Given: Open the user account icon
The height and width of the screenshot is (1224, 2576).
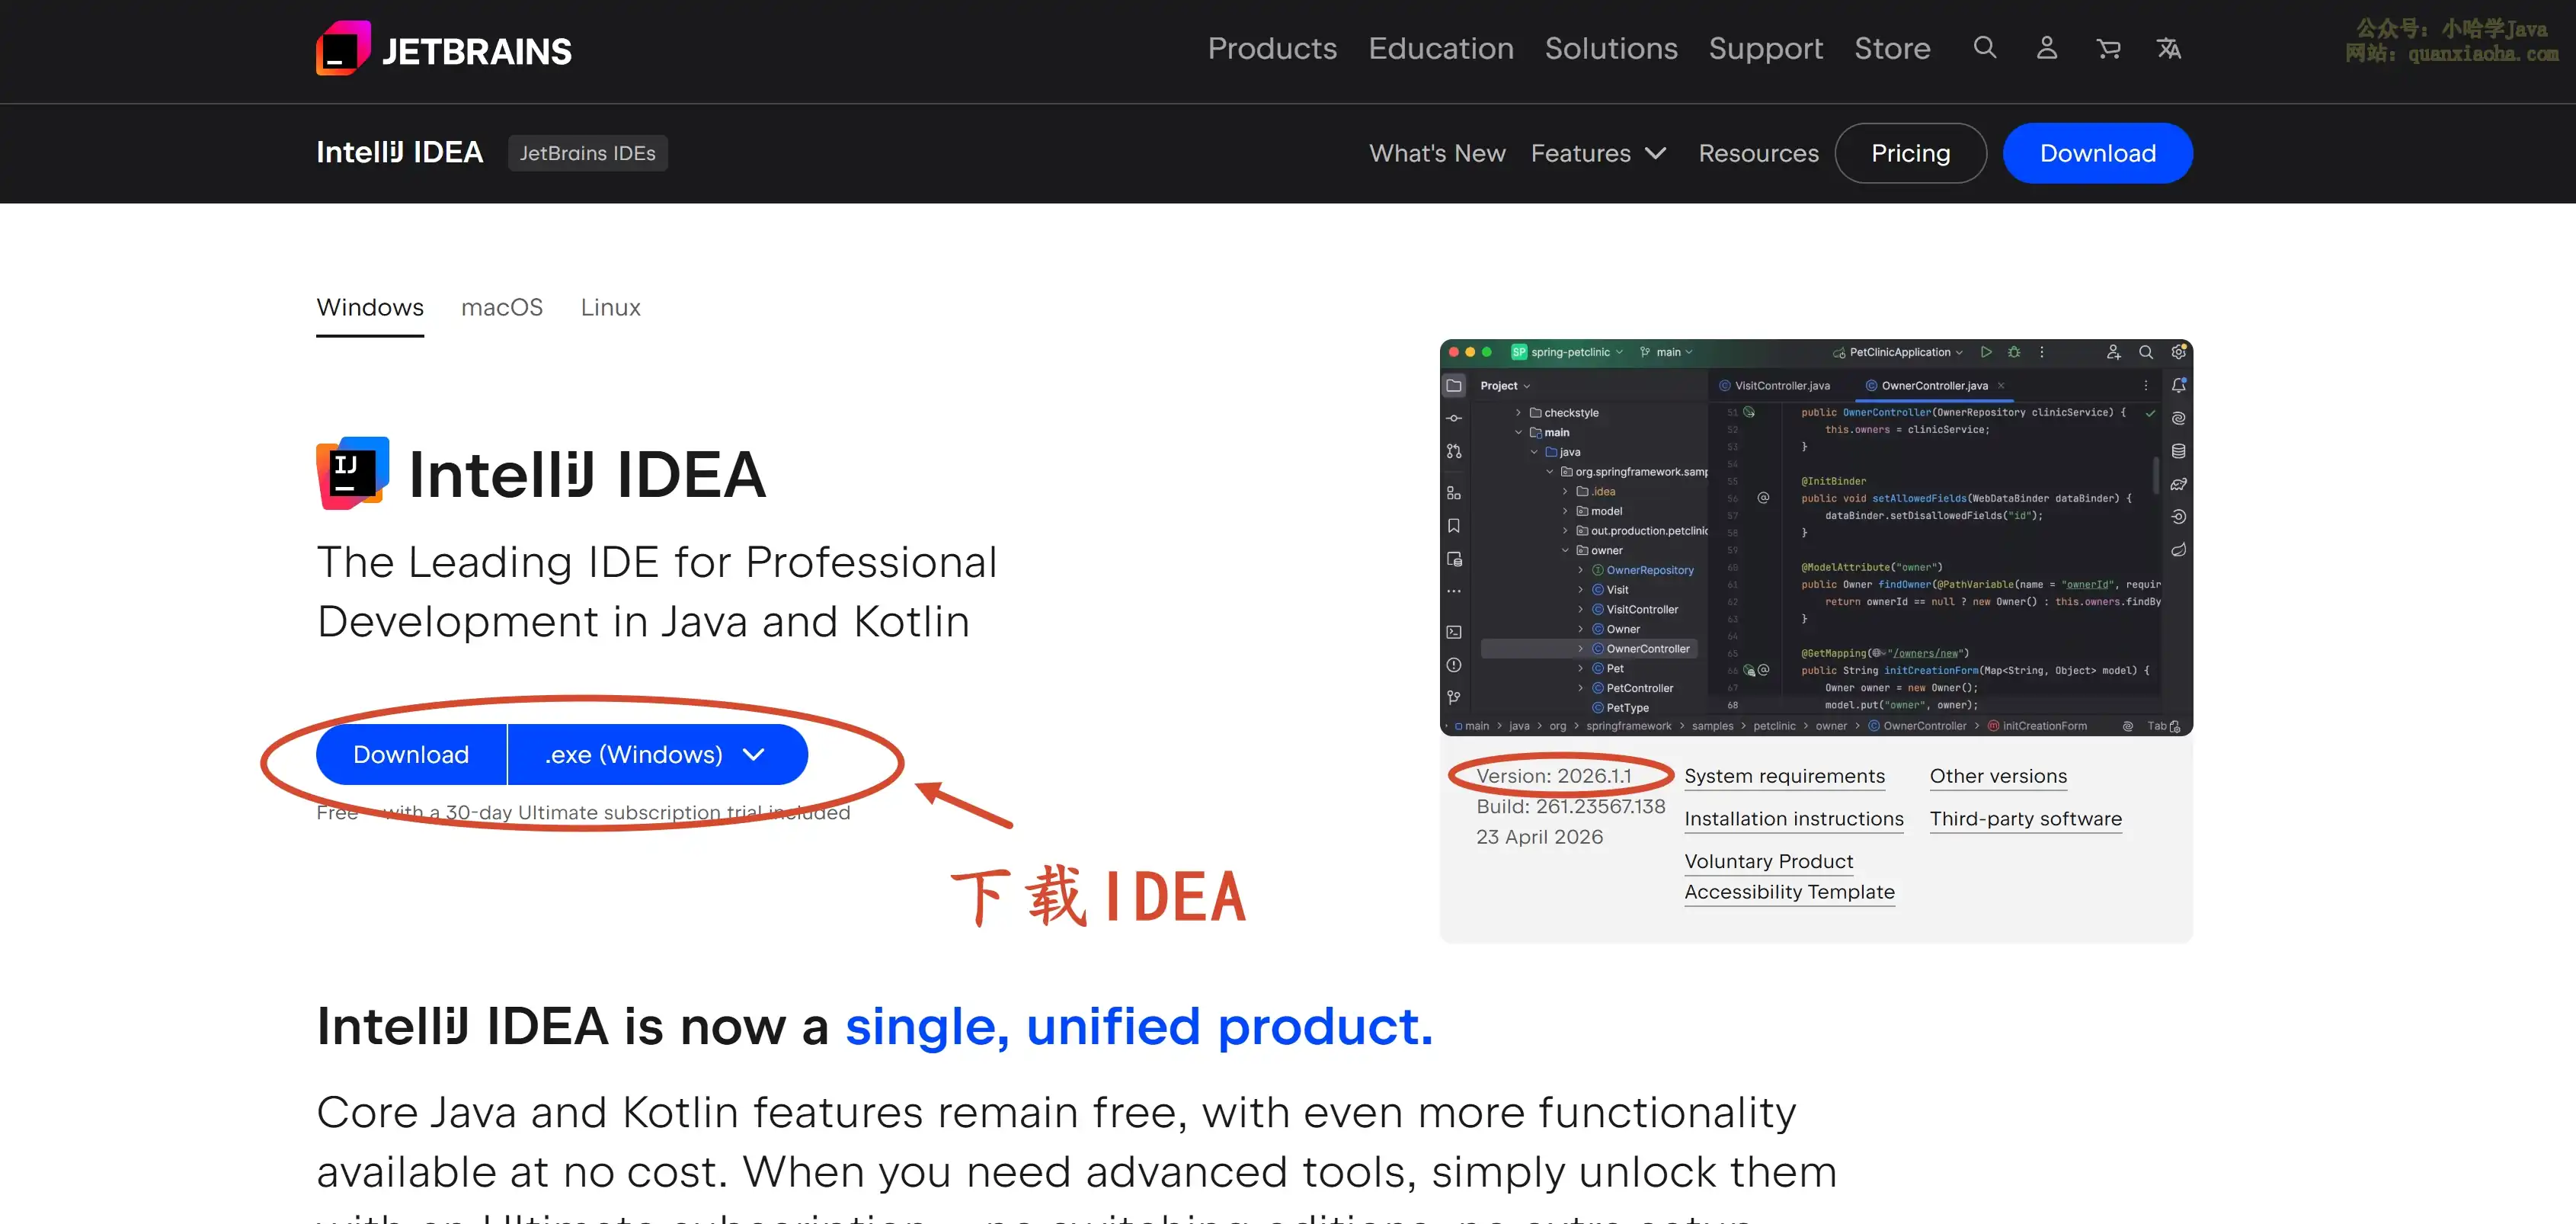Looking at the screenshot, I should (x=2046, y=47).
